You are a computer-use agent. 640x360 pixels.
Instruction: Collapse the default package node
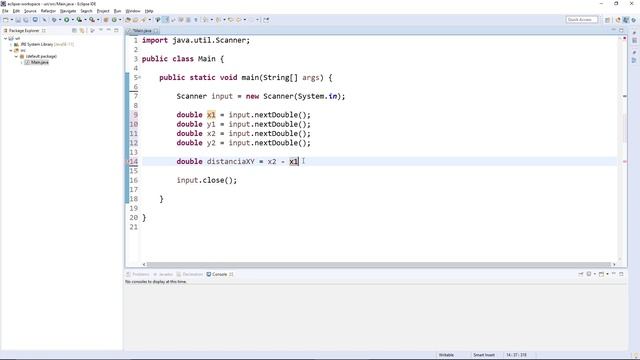point(16,56)
